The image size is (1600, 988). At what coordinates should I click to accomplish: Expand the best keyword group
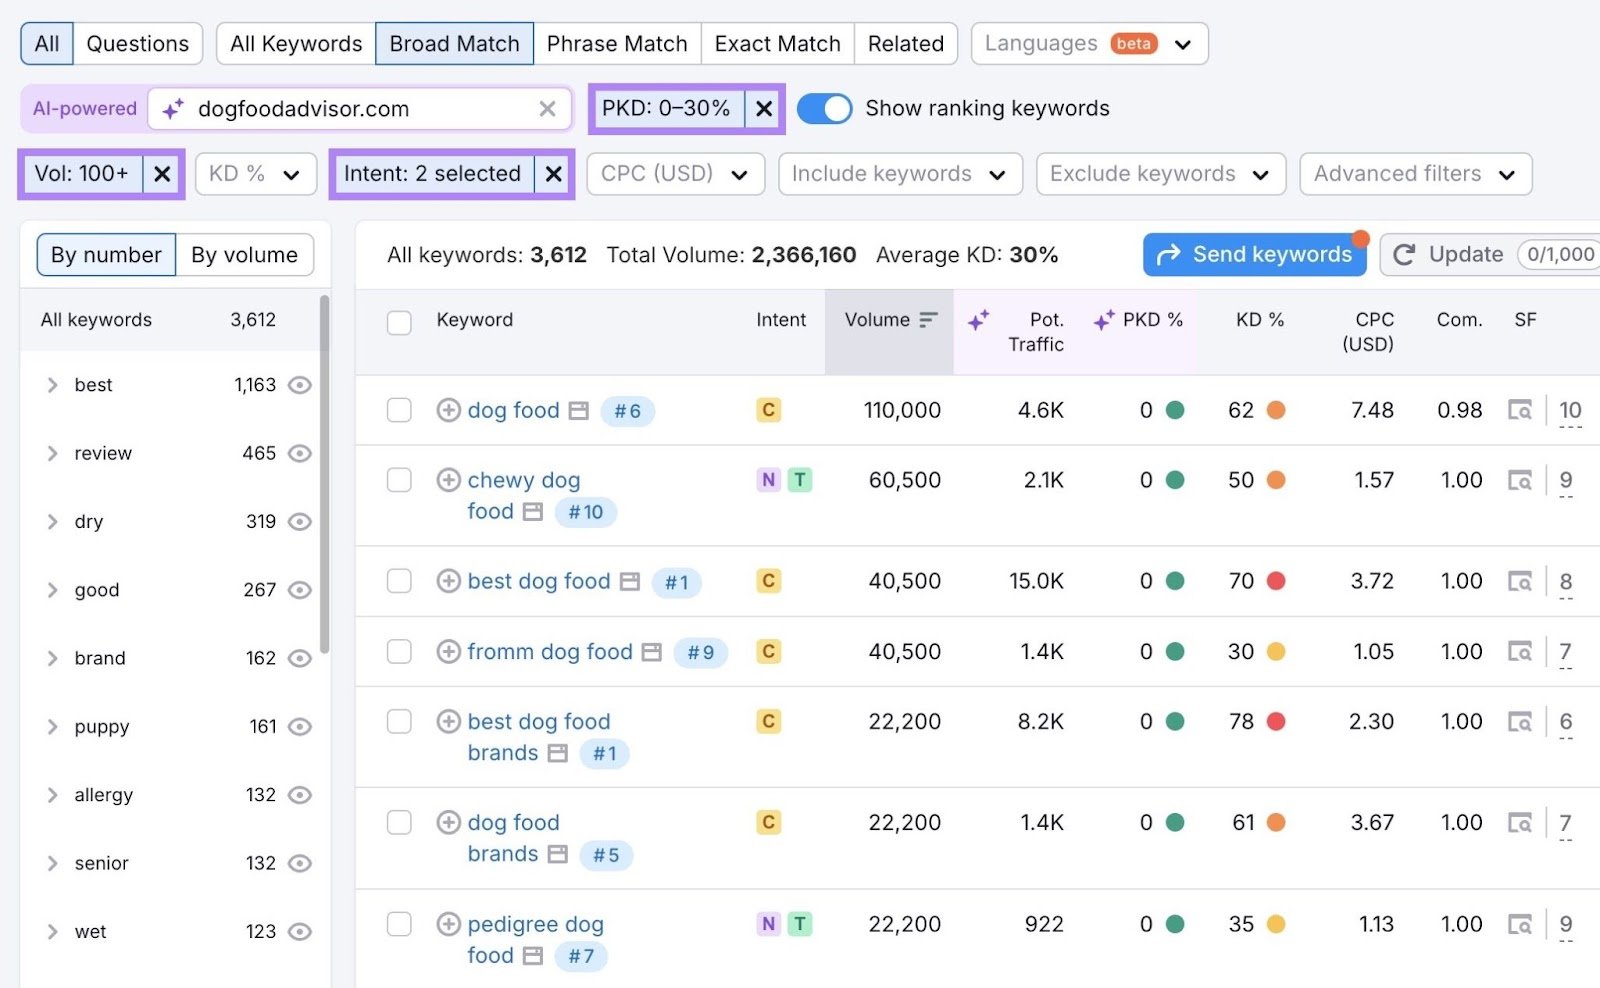52,384
